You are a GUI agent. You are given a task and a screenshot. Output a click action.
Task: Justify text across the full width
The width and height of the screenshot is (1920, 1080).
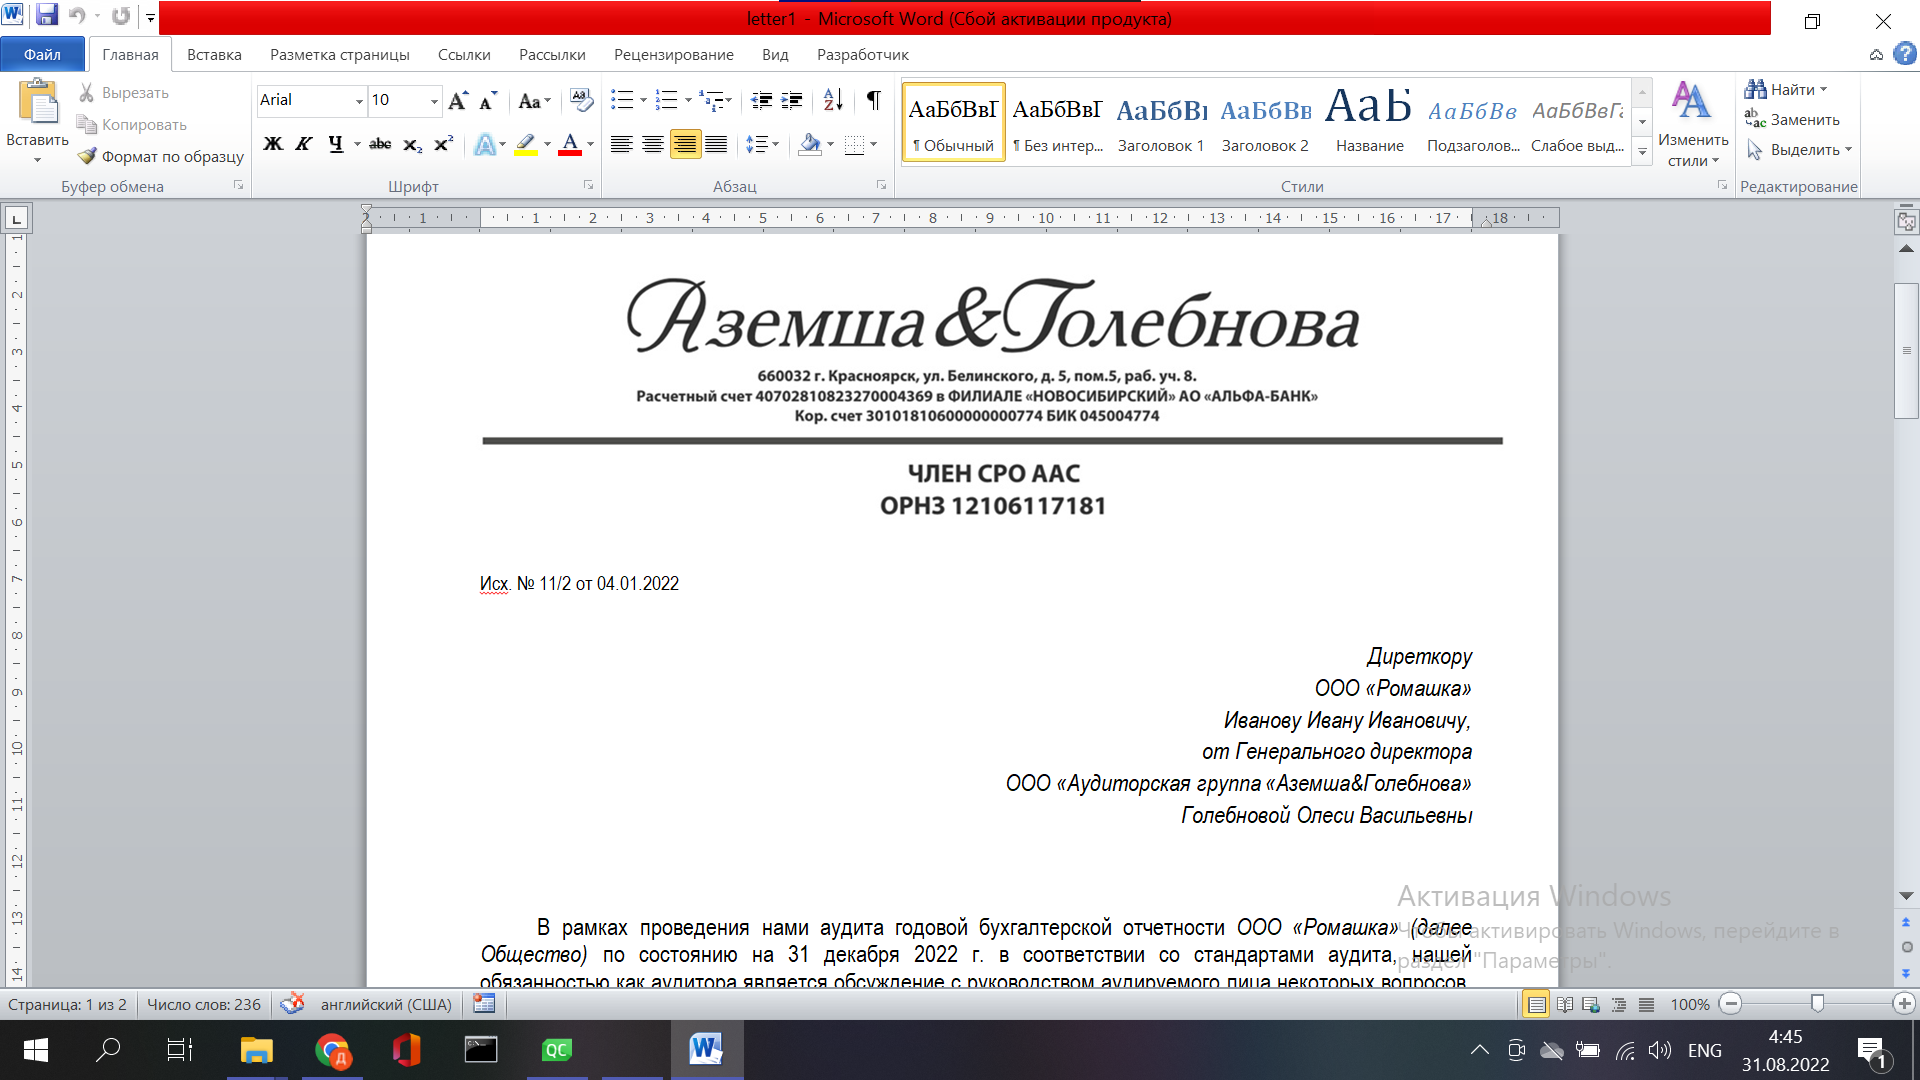(716, 145)
